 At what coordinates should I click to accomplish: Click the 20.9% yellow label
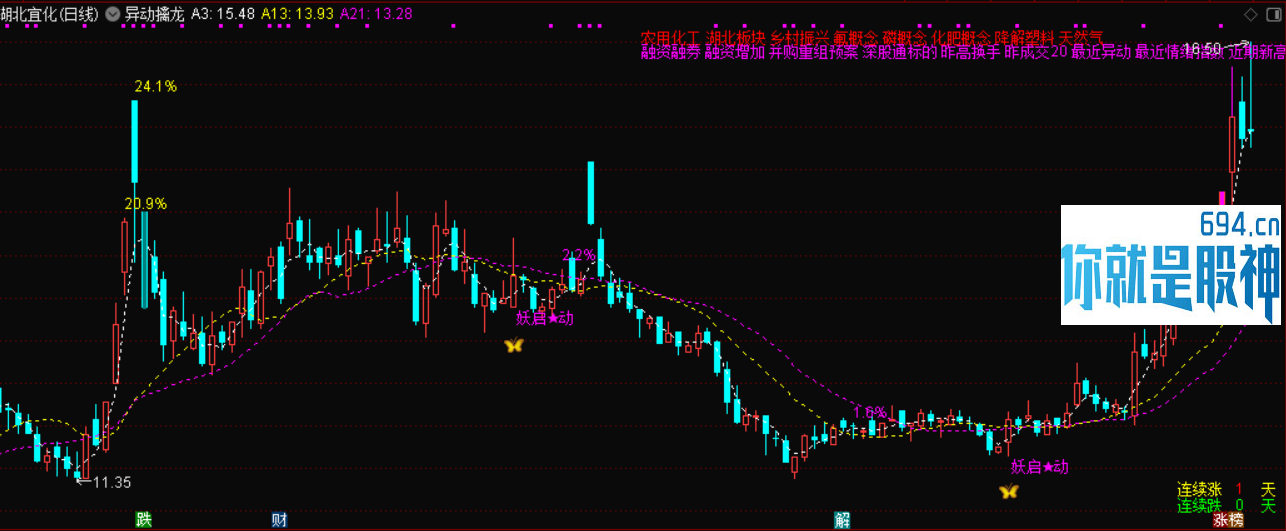[145, 203]
